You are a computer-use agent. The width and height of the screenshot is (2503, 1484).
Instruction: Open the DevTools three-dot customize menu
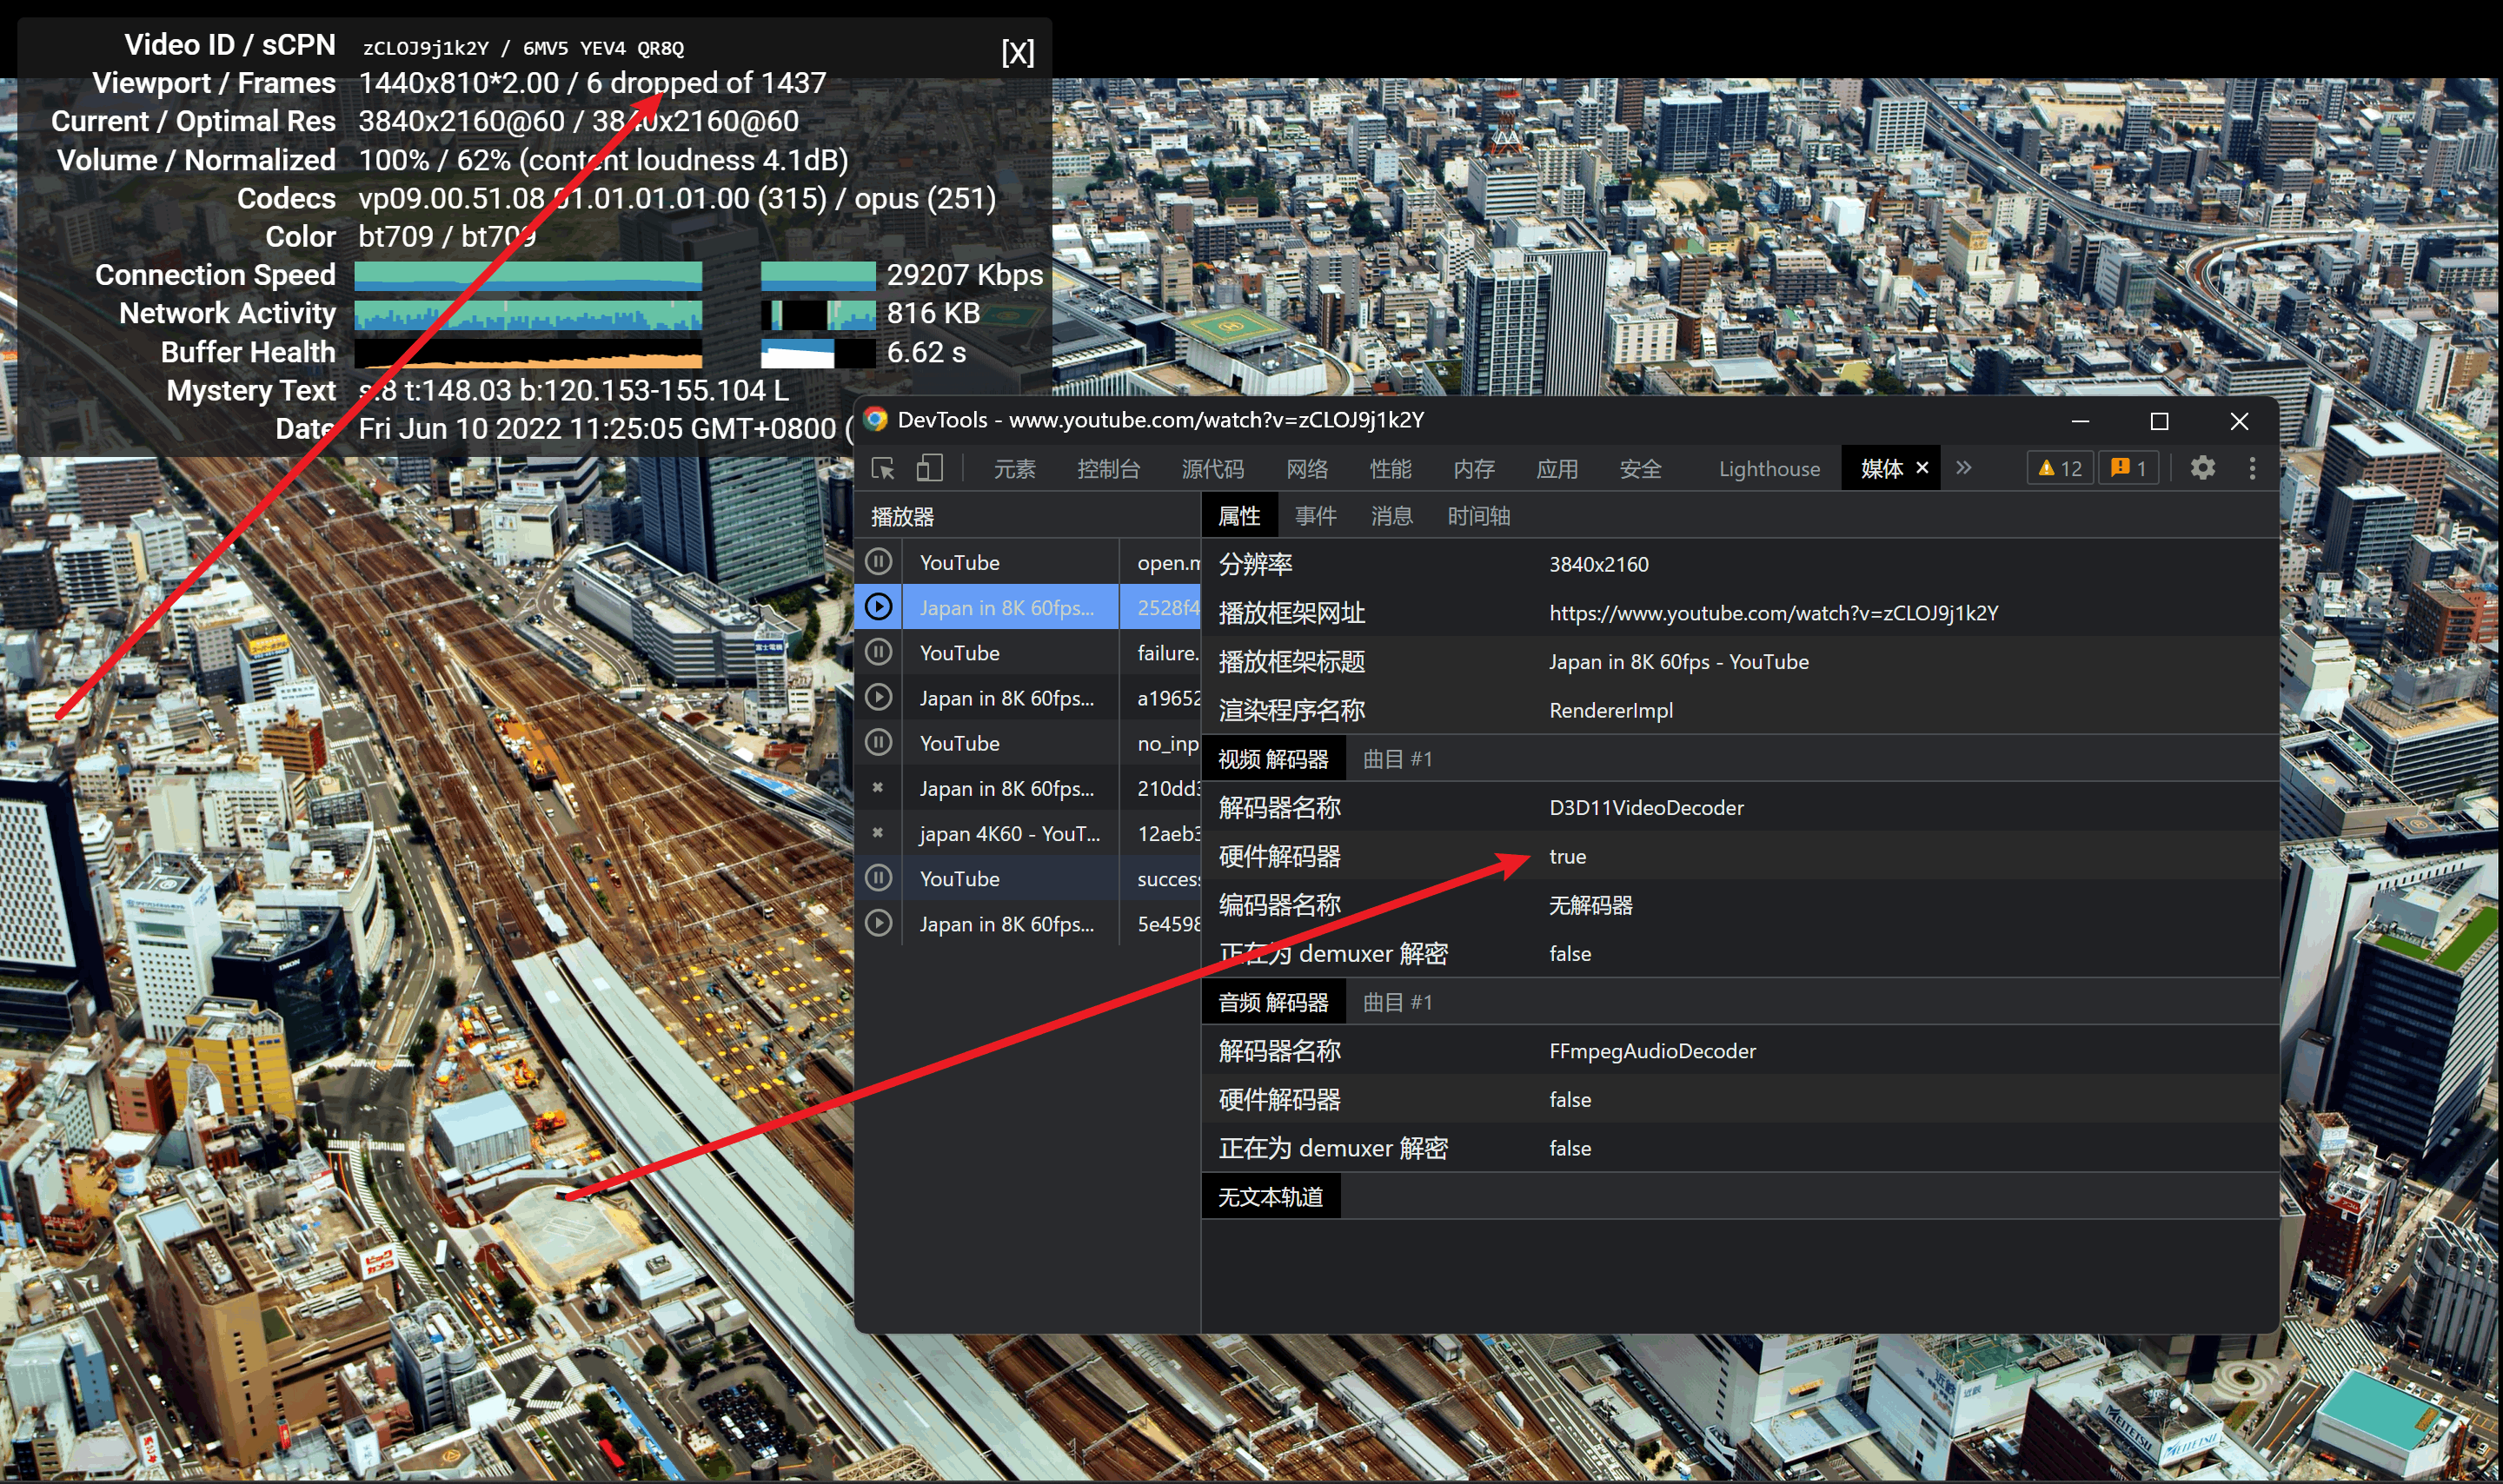coord(2252,468)
